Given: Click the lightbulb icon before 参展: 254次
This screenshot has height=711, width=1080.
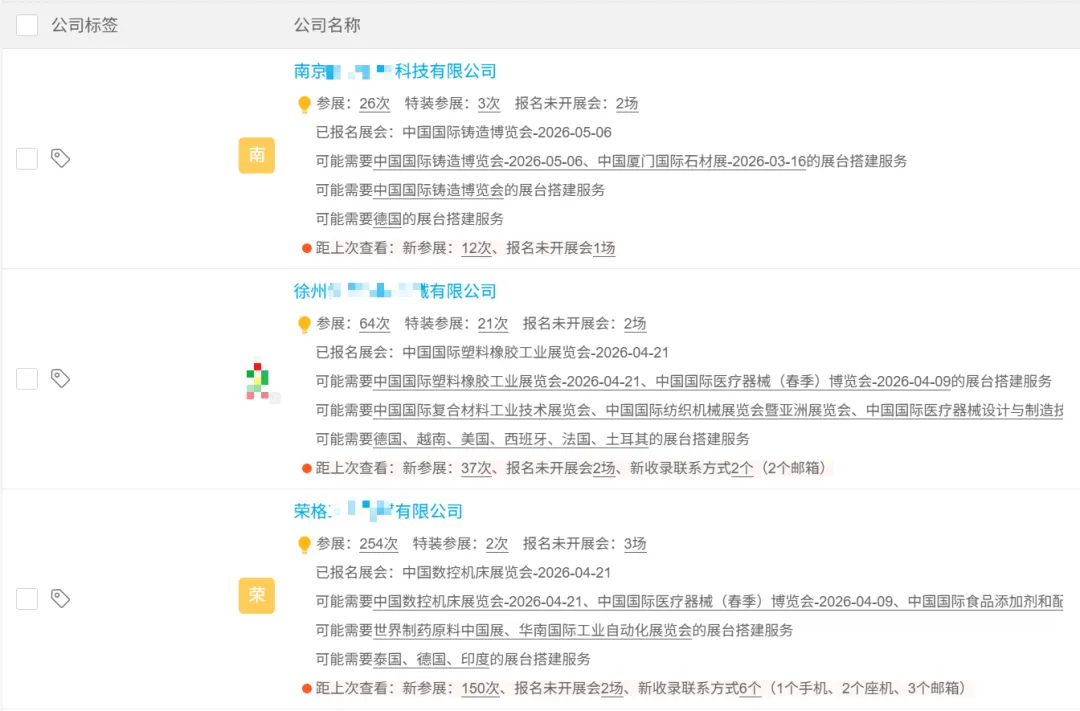Looking at the screenshot, I should click(x=302, y=543).
